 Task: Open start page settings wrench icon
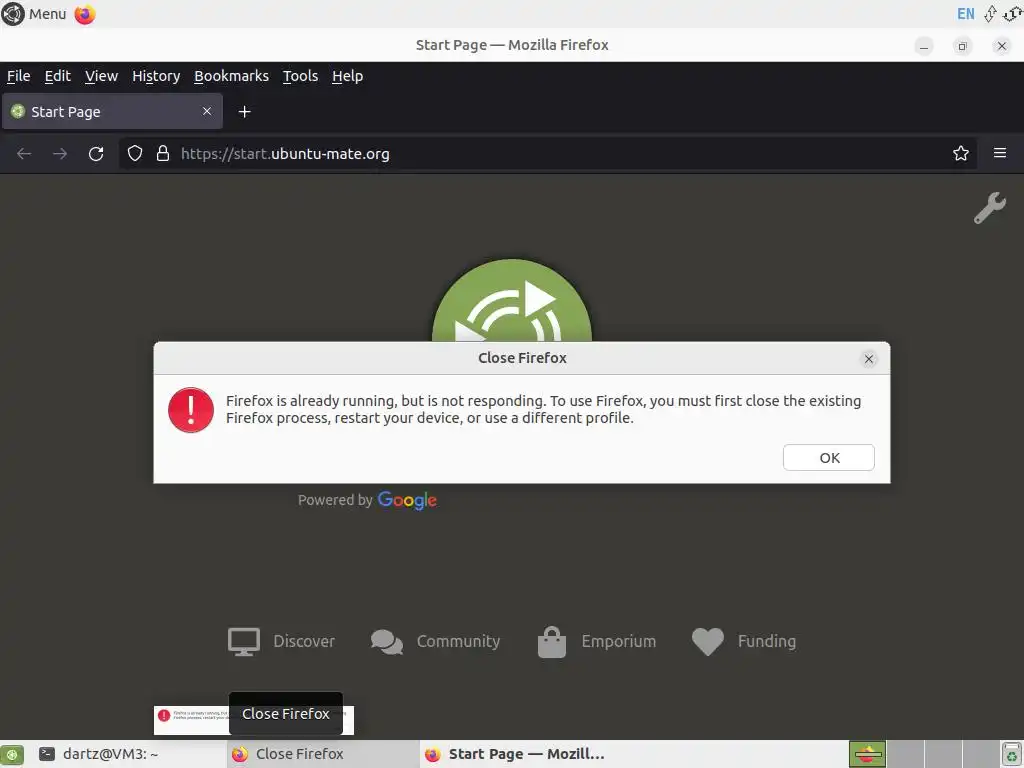[x=990, y=208]
